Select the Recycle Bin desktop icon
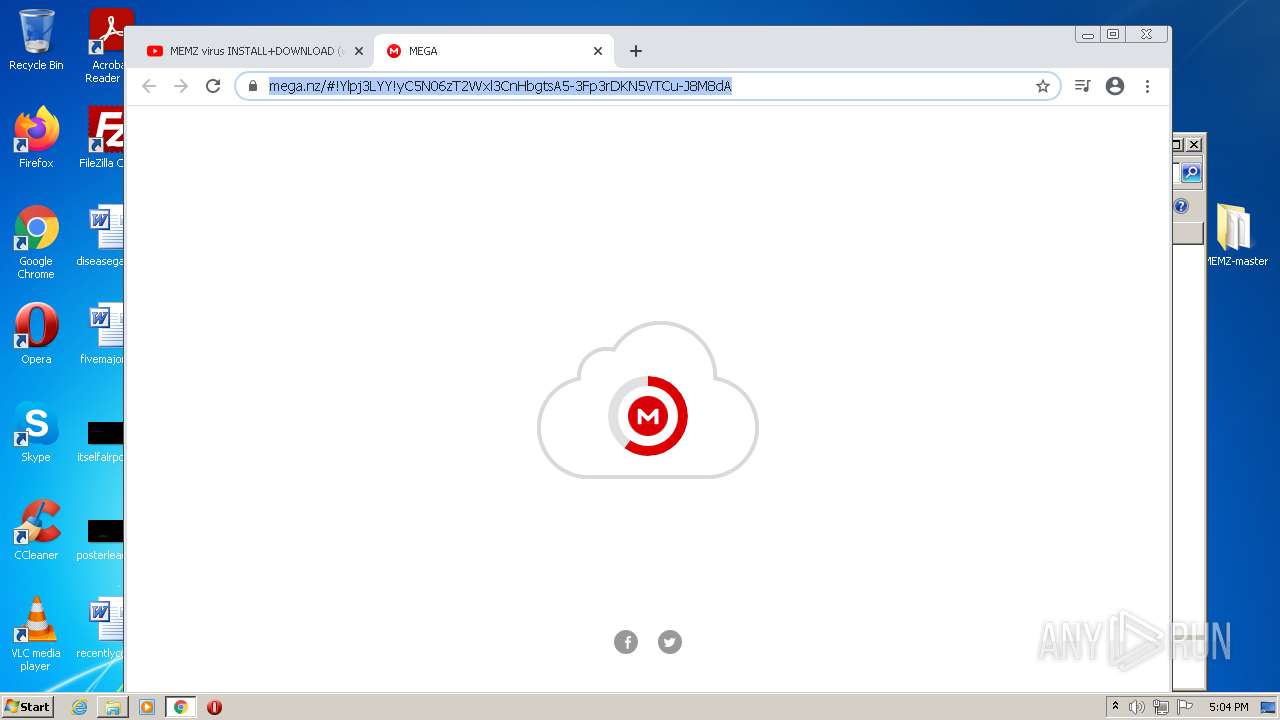This screenshot has width=1280, height=720. tap(36, 40)
